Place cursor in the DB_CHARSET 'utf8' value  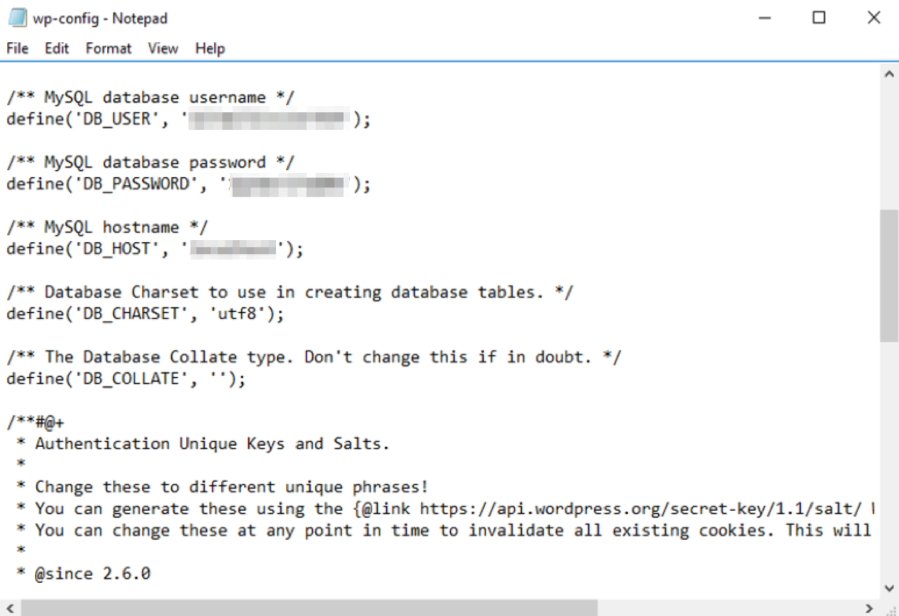[x=237, y=314]
